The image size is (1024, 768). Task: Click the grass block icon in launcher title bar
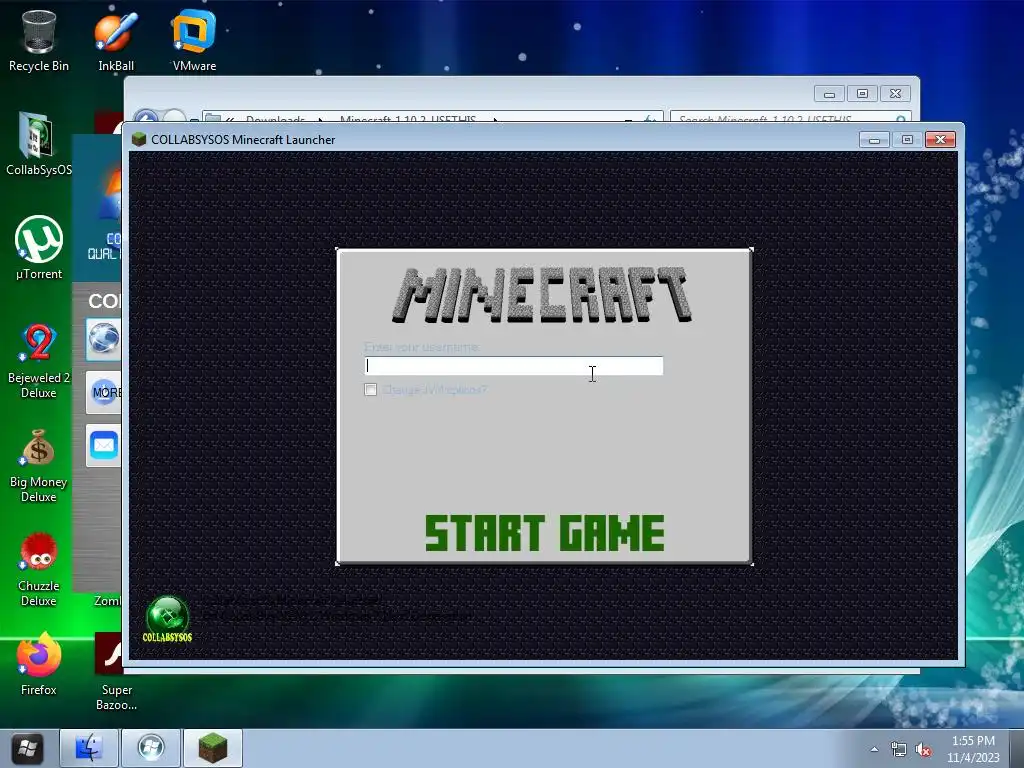click(138, 139)
